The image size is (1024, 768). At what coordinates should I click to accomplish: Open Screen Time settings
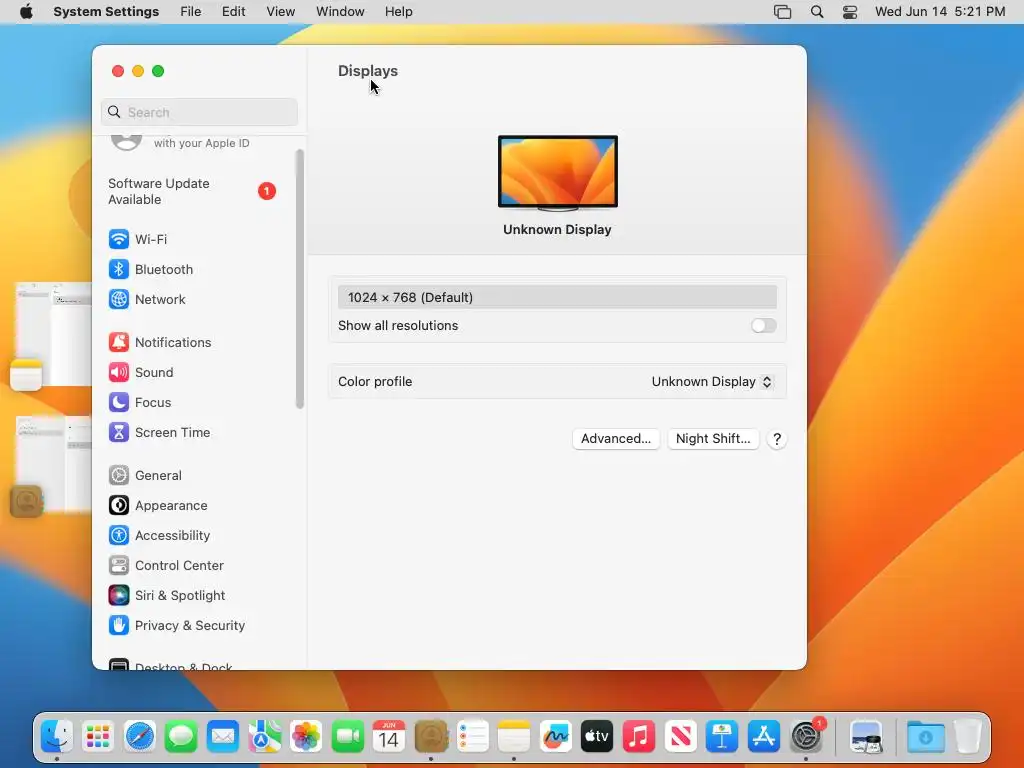pos(159,432)
